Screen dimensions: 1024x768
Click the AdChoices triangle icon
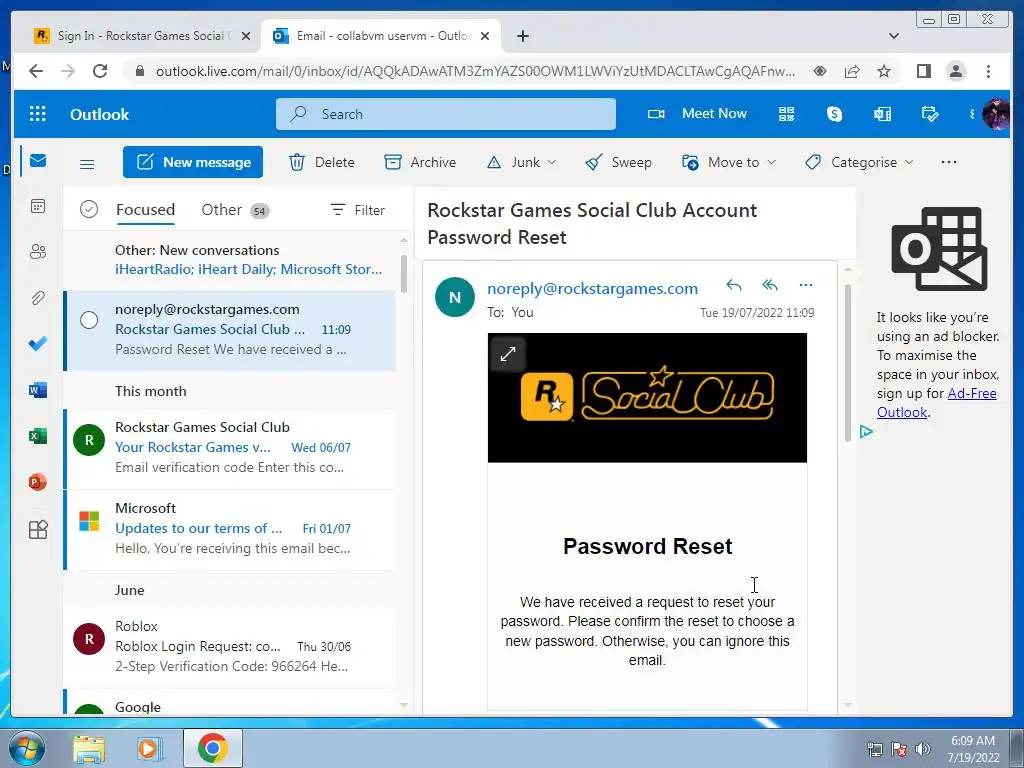(x=866, y=432)
